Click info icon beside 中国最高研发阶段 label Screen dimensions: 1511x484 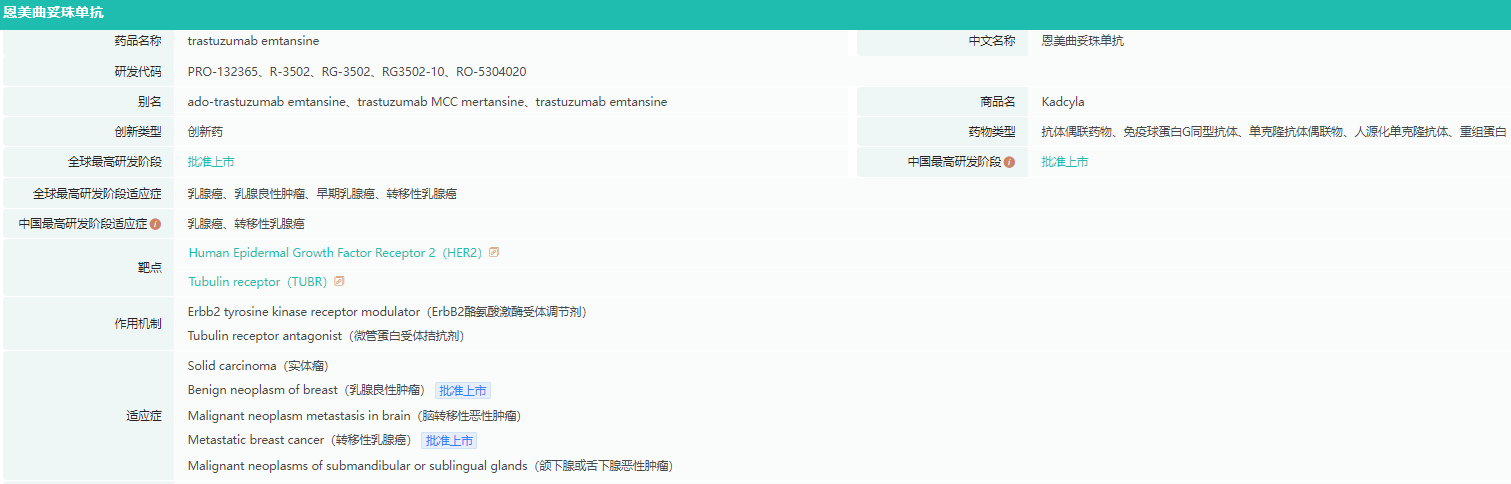tap(1009, 162)
